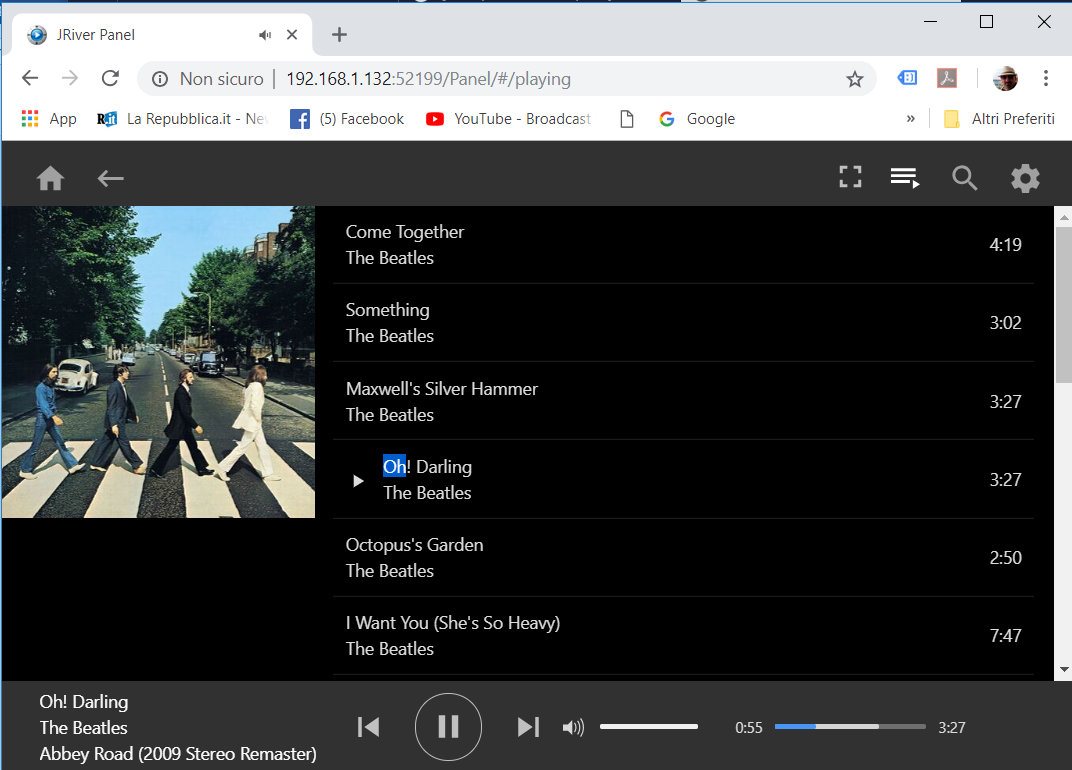Click elapsed time 0:55
Screen dimensions: 1072x770
[749, 728]
